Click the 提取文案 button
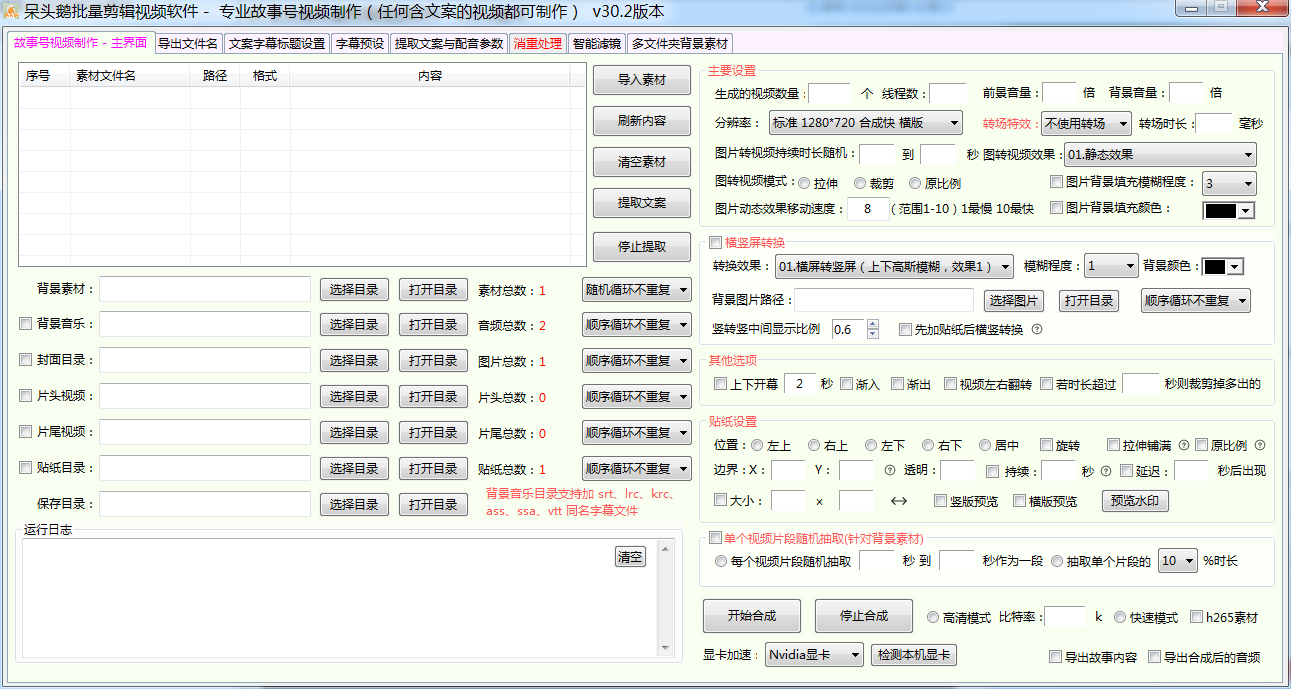The height and width of the screenshot is (689, 1291). (642, 202)
